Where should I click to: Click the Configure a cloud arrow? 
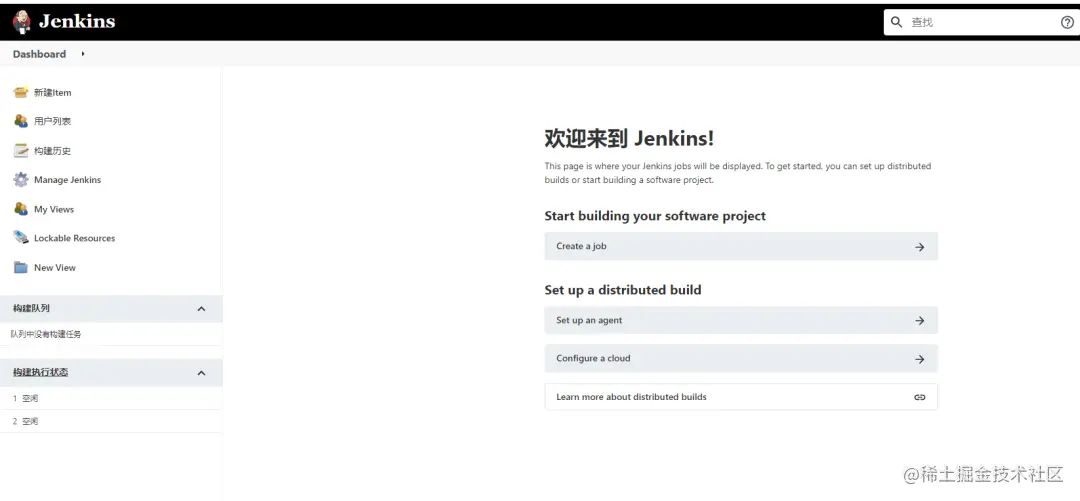click(920, 359)
